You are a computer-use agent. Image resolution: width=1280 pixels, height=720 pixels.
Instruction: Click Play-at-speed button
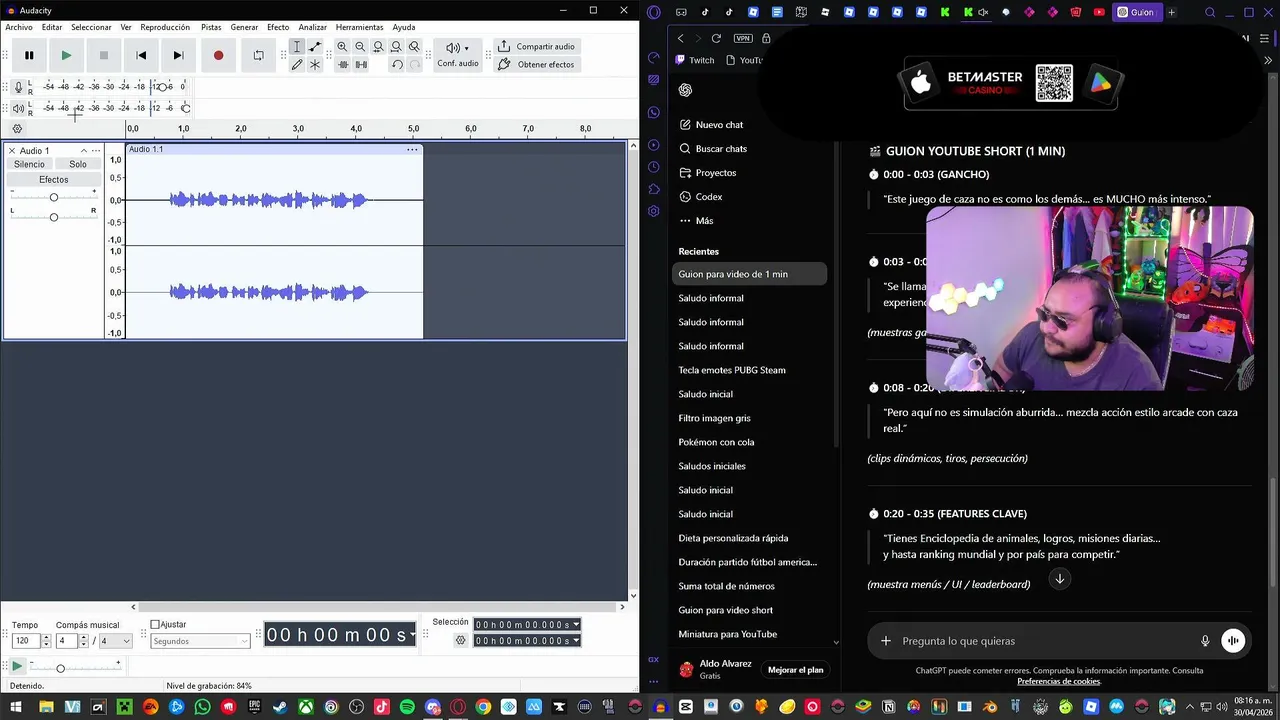[17, 665]
